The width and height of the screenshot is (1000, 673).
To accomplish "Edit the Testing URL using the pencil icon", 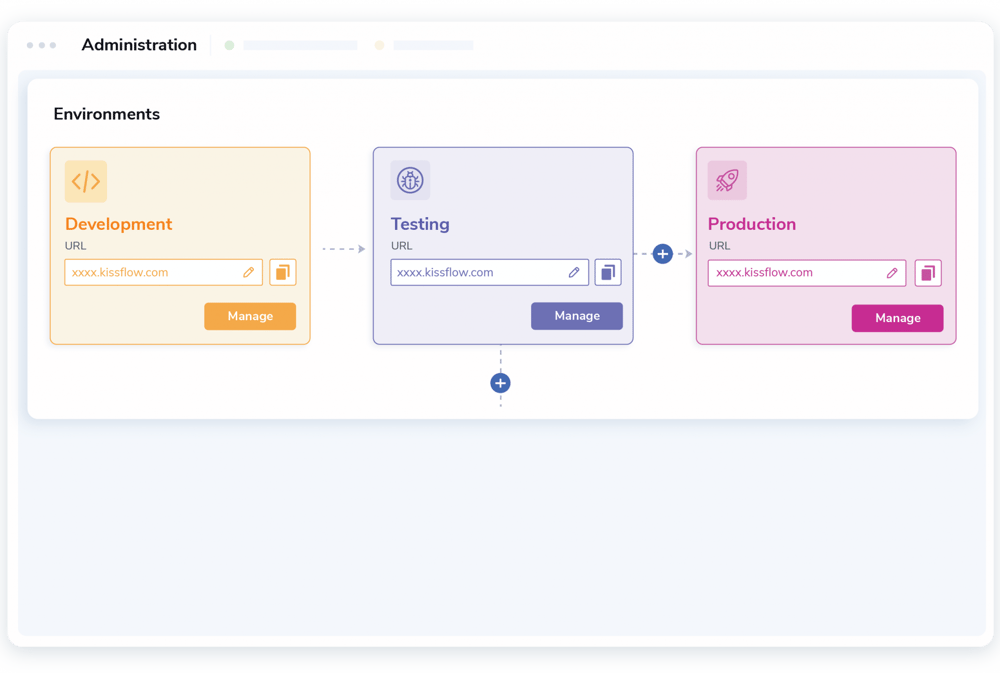I will (x=573, y=271).
